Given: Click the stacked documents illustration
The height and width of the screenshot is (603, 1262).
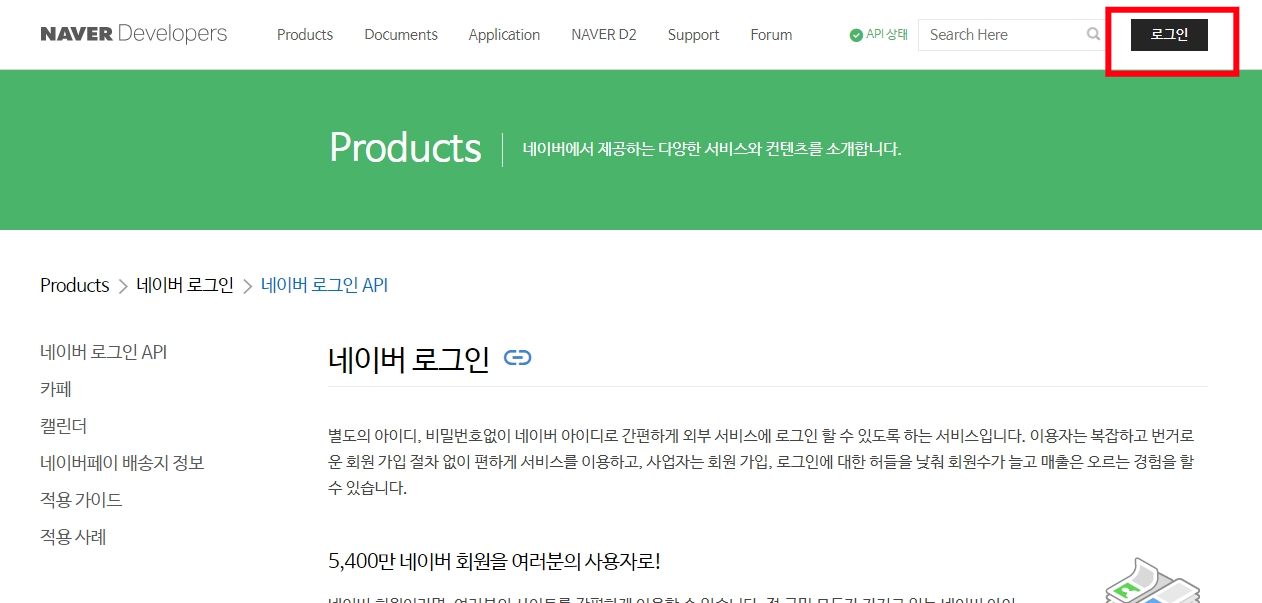Looking at the screenshot, I should 1153,580.
